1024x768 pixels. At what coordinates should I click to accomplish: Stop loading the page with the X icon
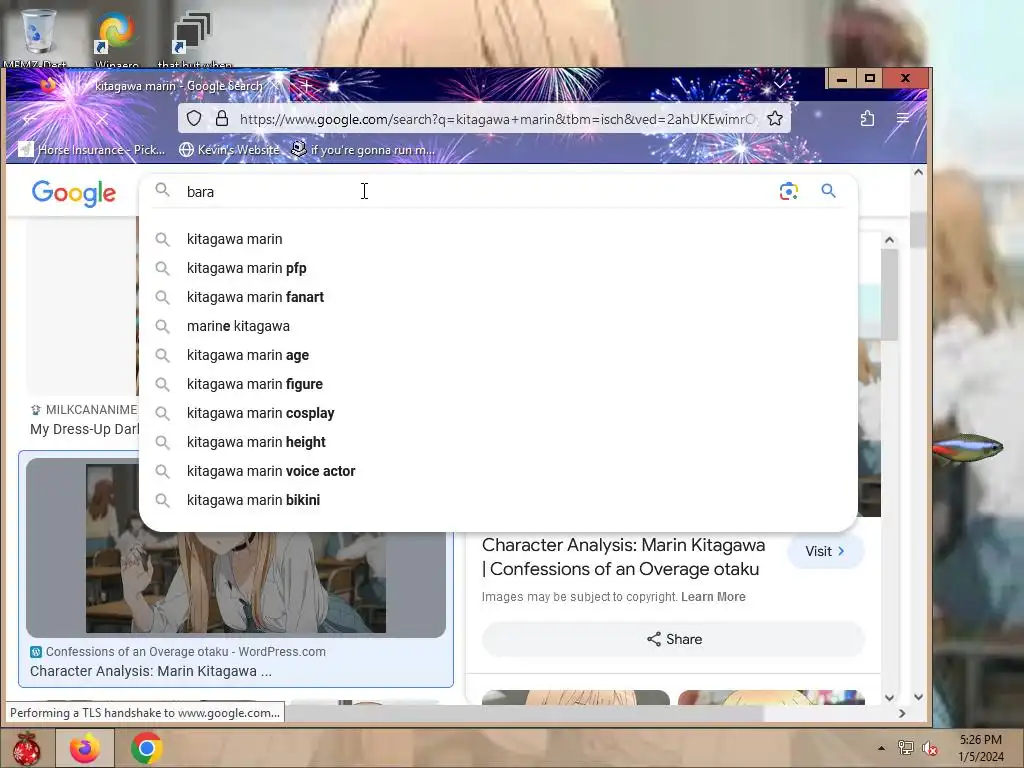(102, 120)
